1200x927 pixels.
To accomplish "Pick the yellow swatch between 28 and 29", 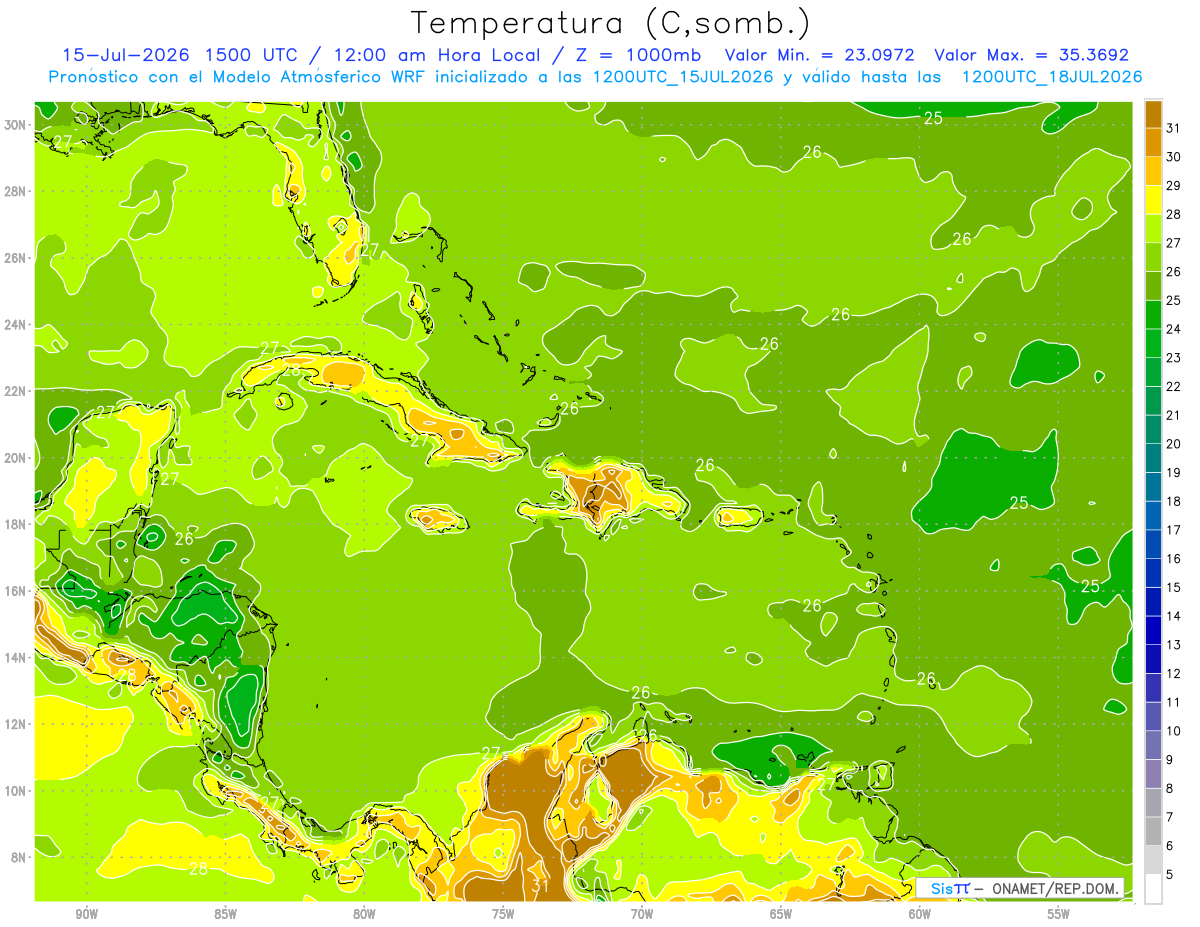I will point(1154,201).
